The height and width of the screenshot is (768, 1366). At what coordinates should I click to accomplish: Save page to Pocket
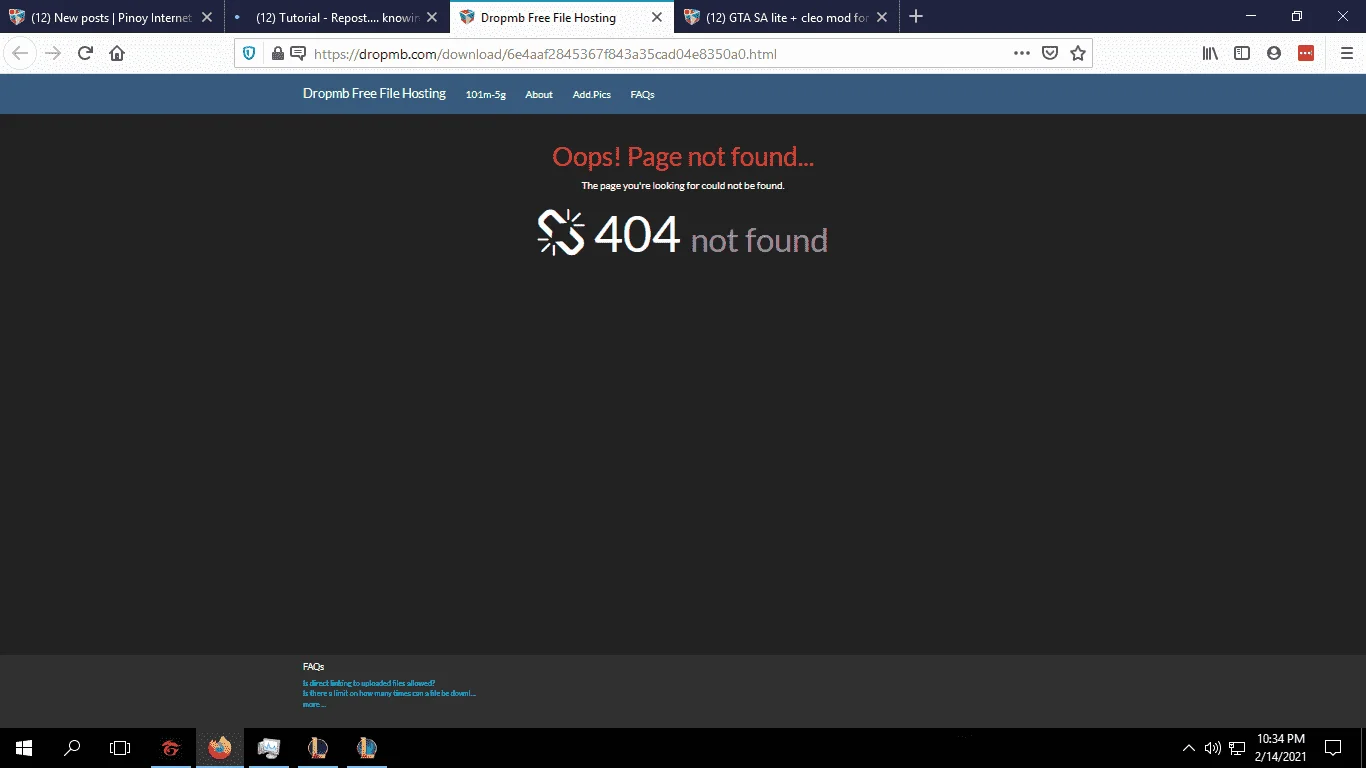tap(1050, 54)
